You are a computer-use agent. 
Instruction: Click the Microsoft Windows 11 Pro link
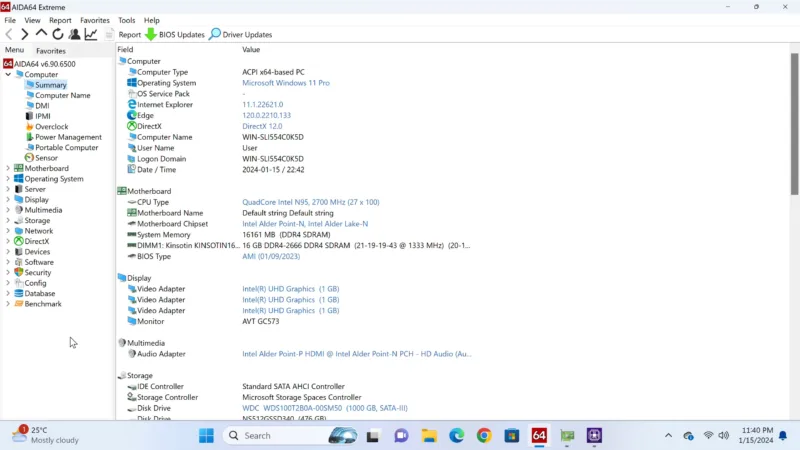tap(285, 83)
